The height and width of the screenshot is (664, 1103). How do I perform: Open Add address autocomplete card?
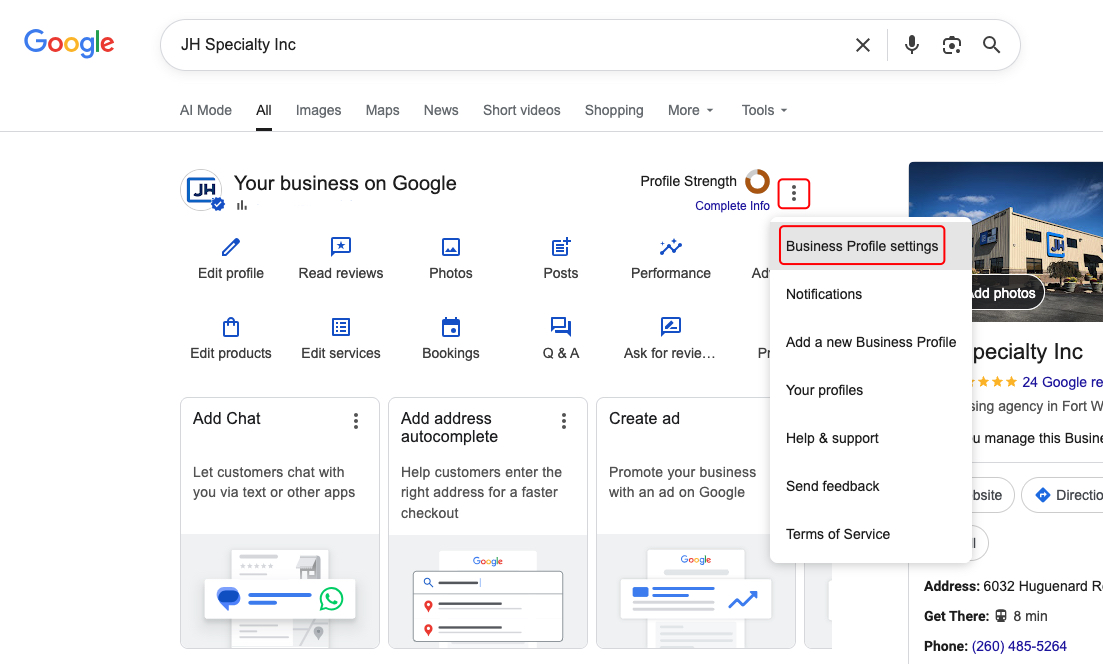point(487,523)
